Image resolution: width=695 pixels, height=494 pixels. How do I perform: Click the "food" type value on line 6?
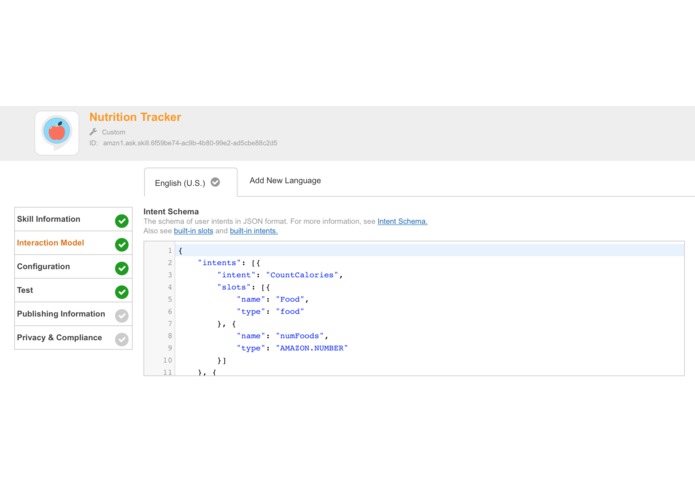[290, 312]
